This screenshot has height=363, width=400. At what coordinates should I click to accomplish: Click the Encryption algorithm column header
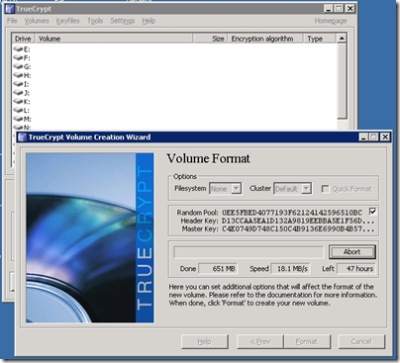click(x=265, y=39)
